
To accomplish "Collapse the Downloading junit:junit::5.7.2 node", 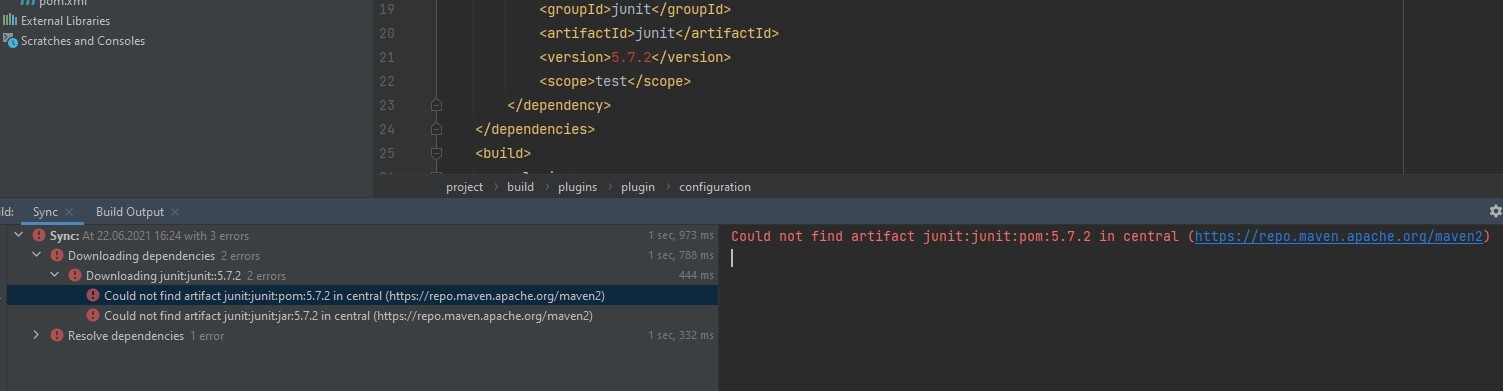I will coord(54,276).
